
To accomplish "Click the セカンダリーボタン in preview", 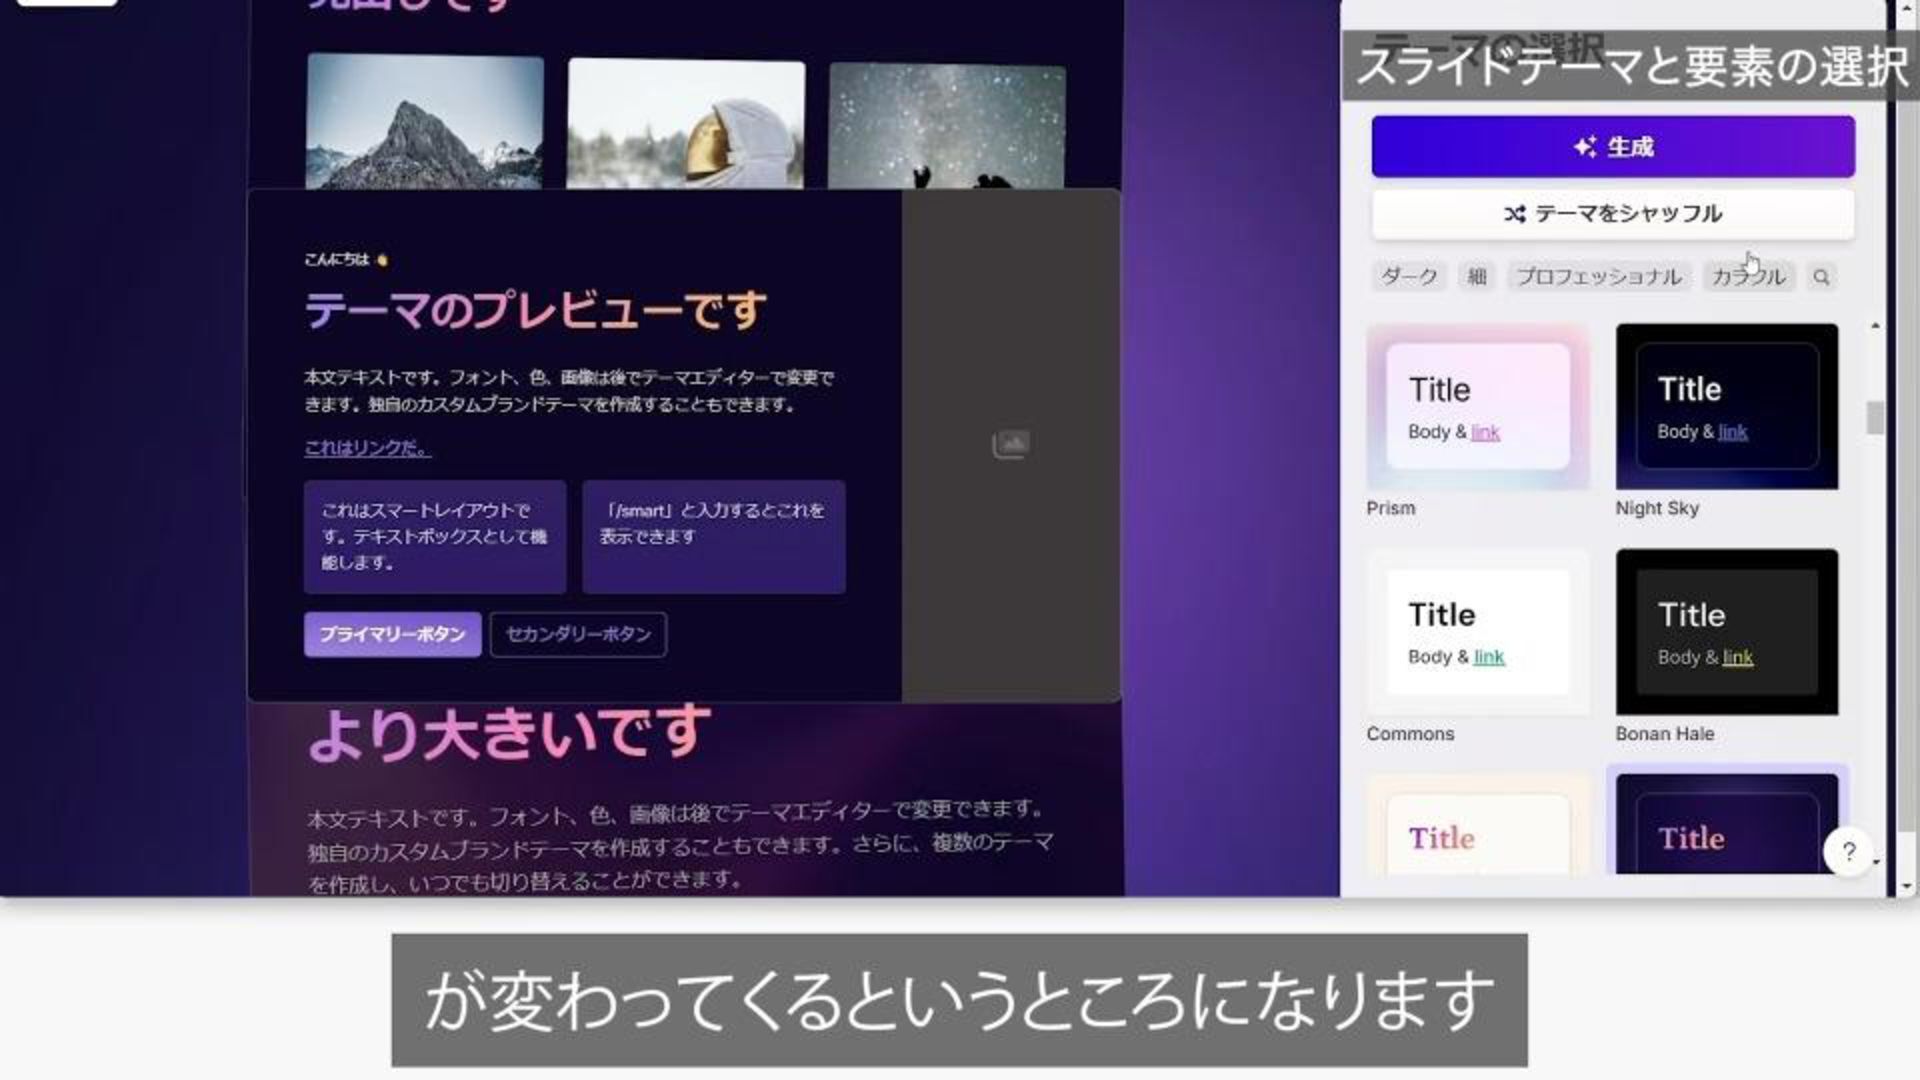I will pyautogui.click(x=578, y=634).
